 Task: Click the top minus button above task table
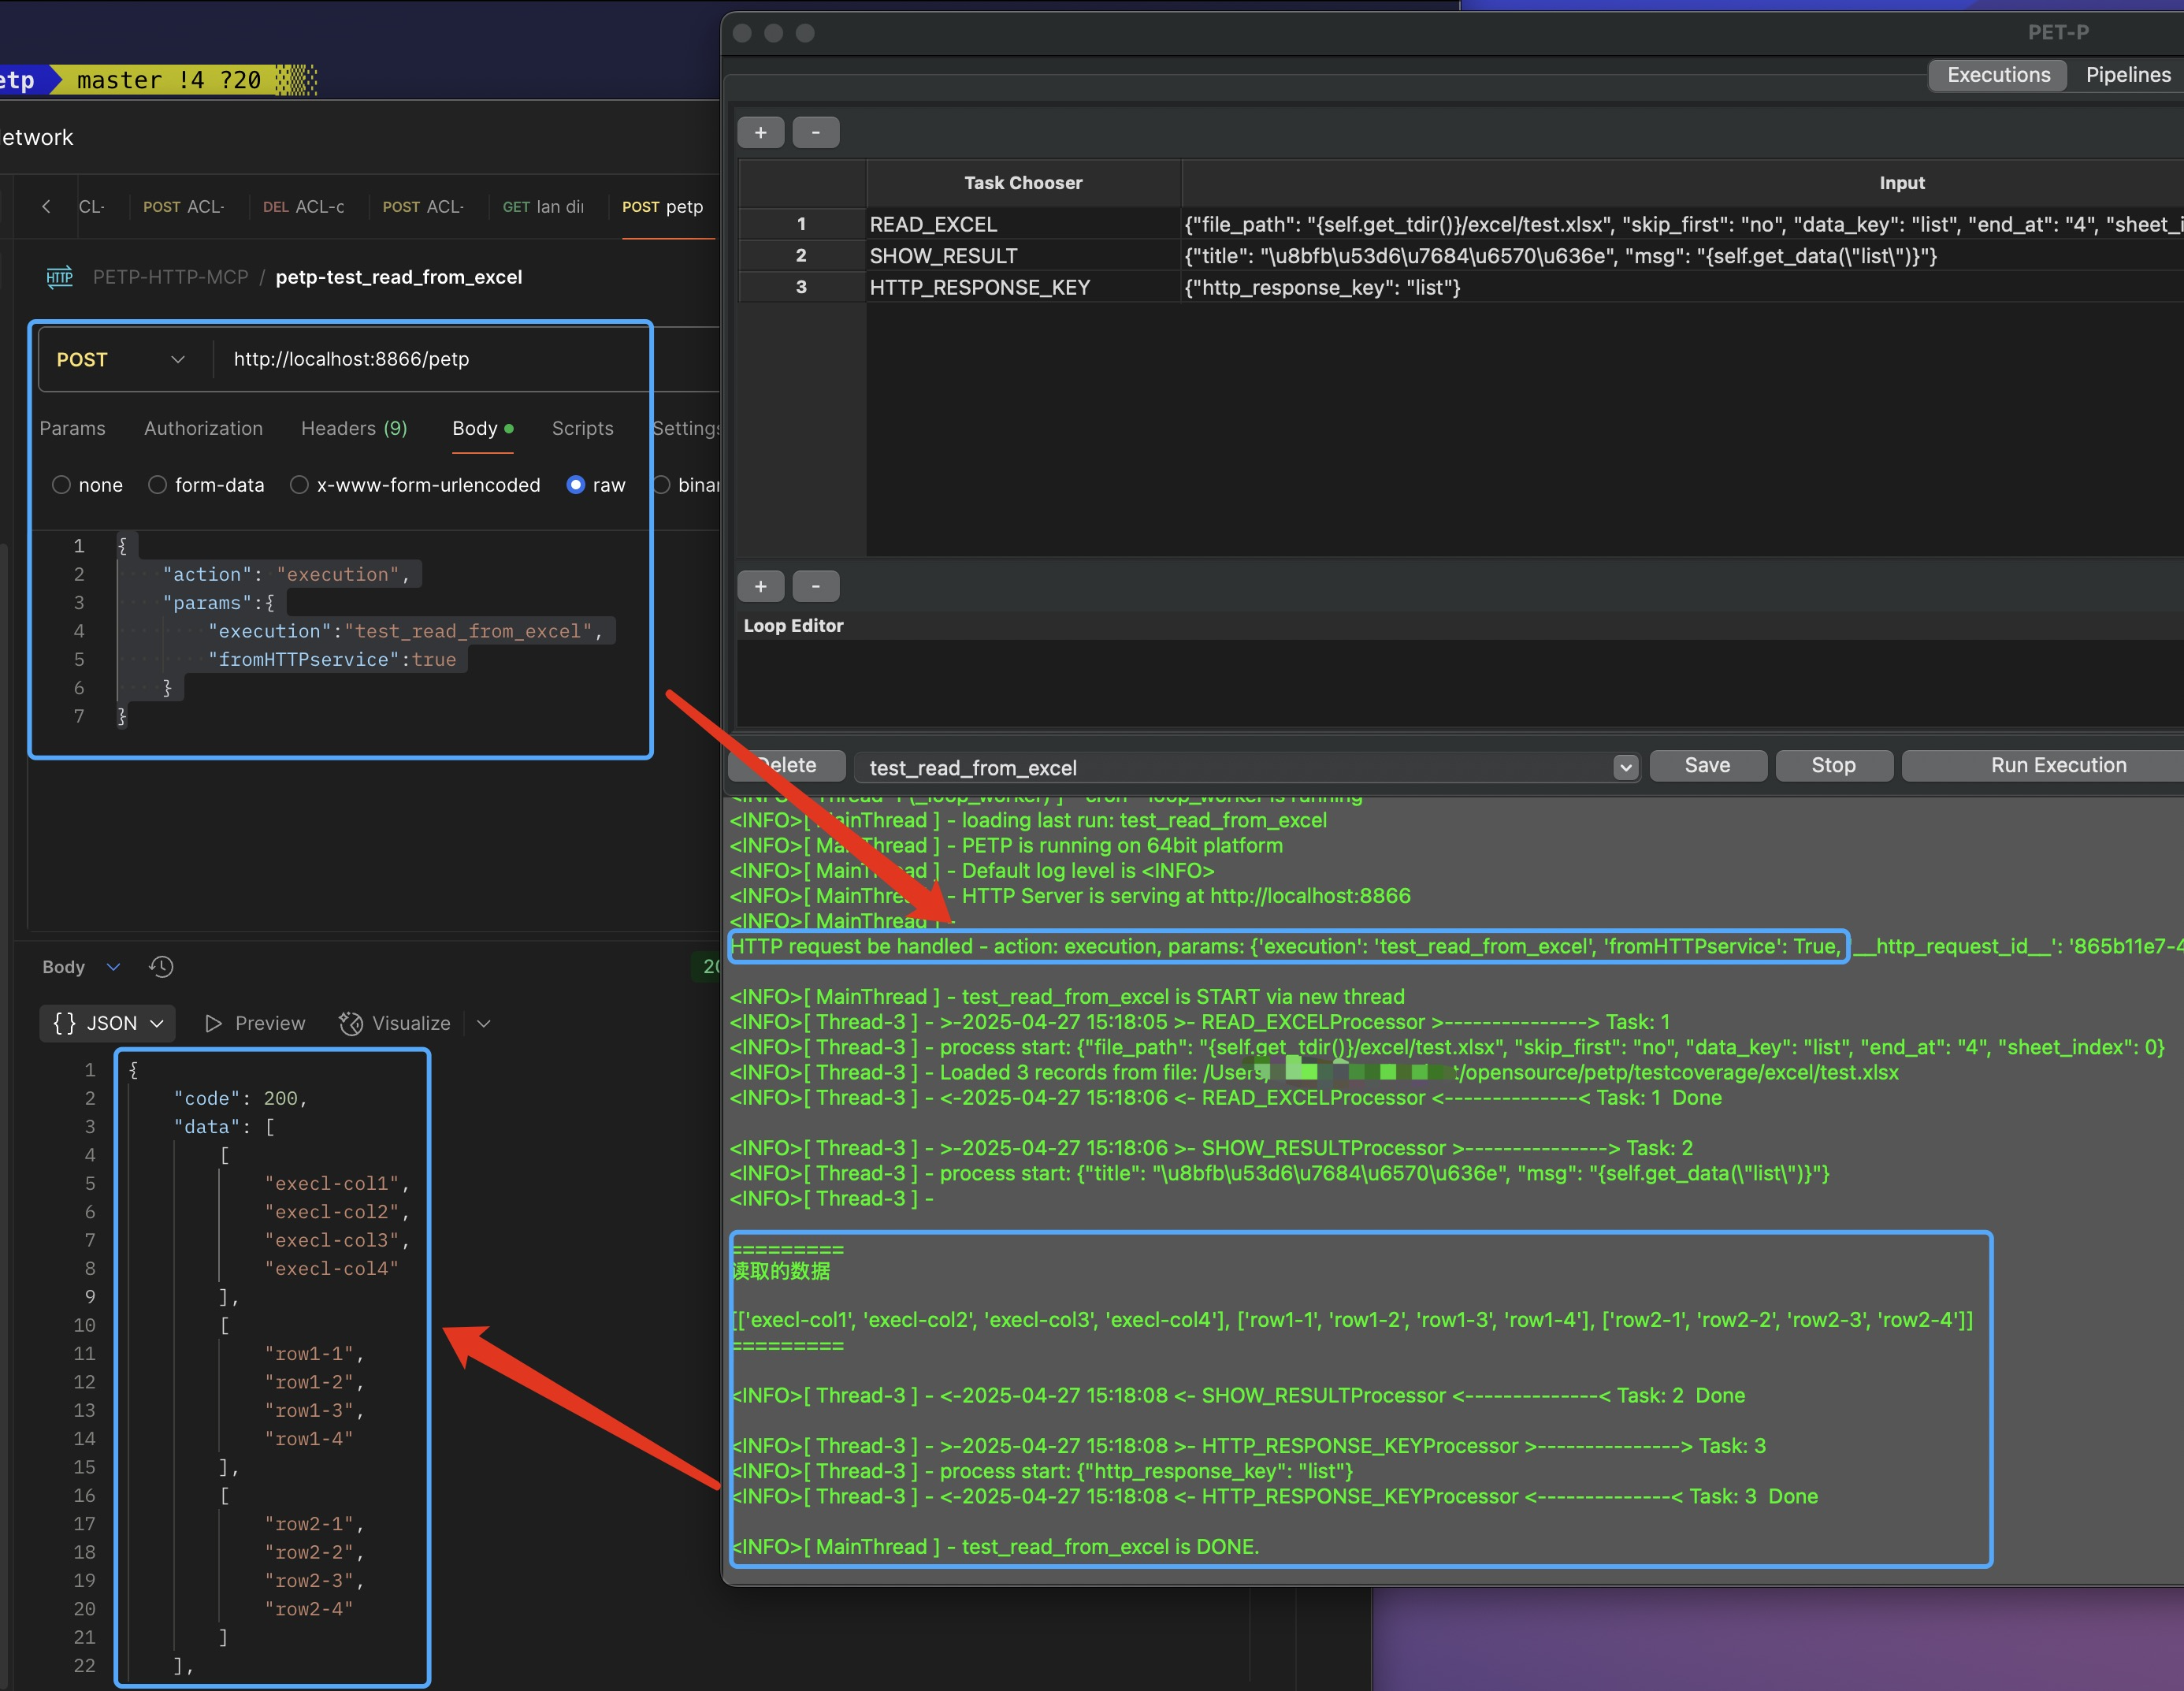pyautogui.click(x=816, y=132)
